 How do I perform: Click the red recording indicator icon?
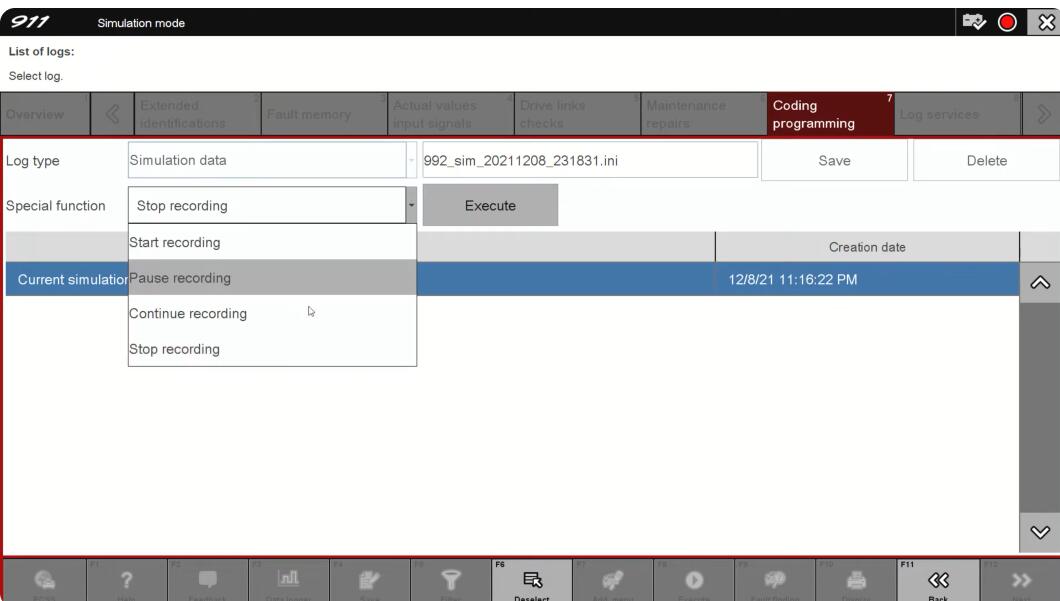tap(1007, 18)
